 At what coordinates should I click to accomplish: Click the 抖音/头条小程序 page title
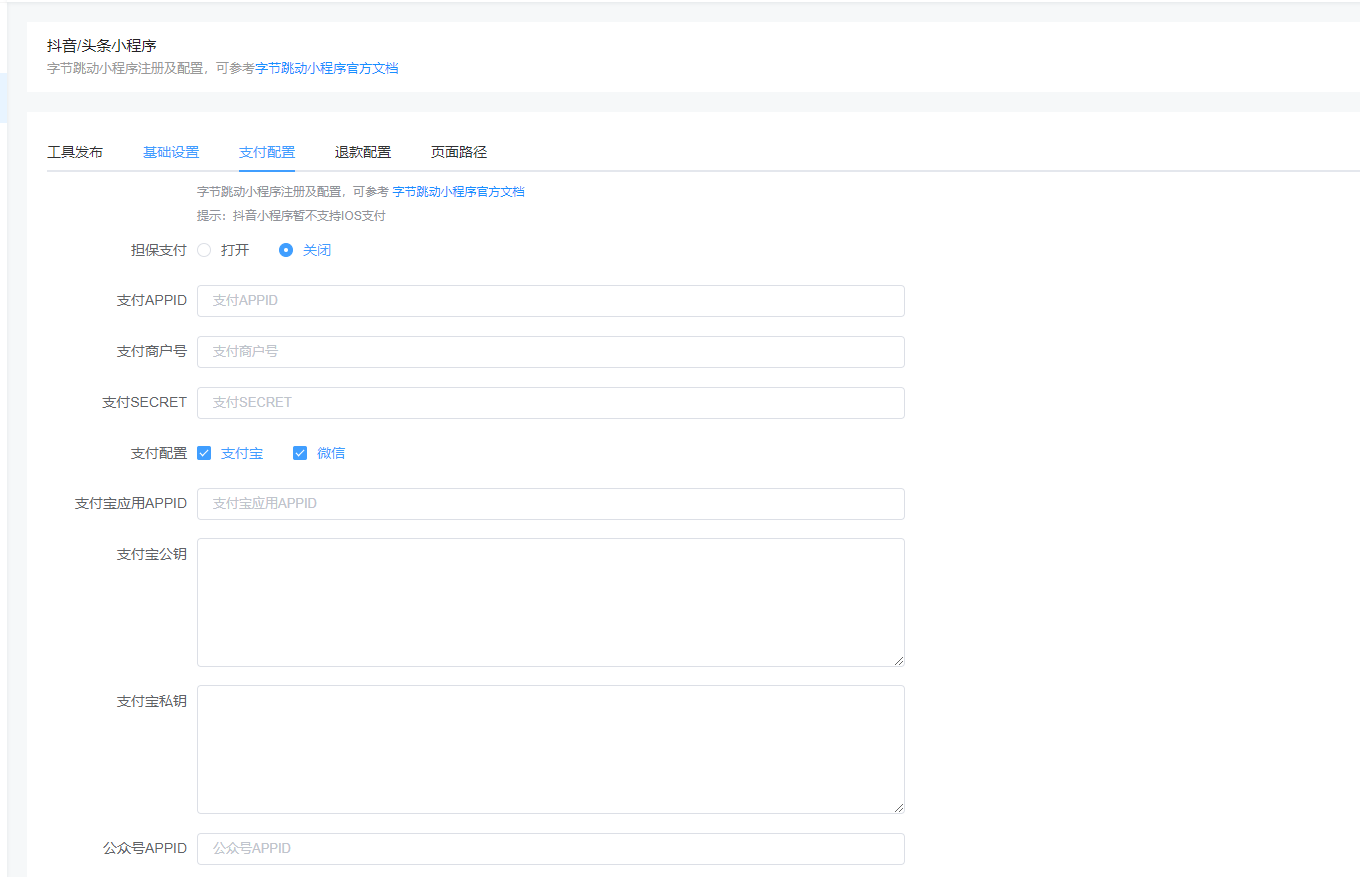(x=102, y=46)
